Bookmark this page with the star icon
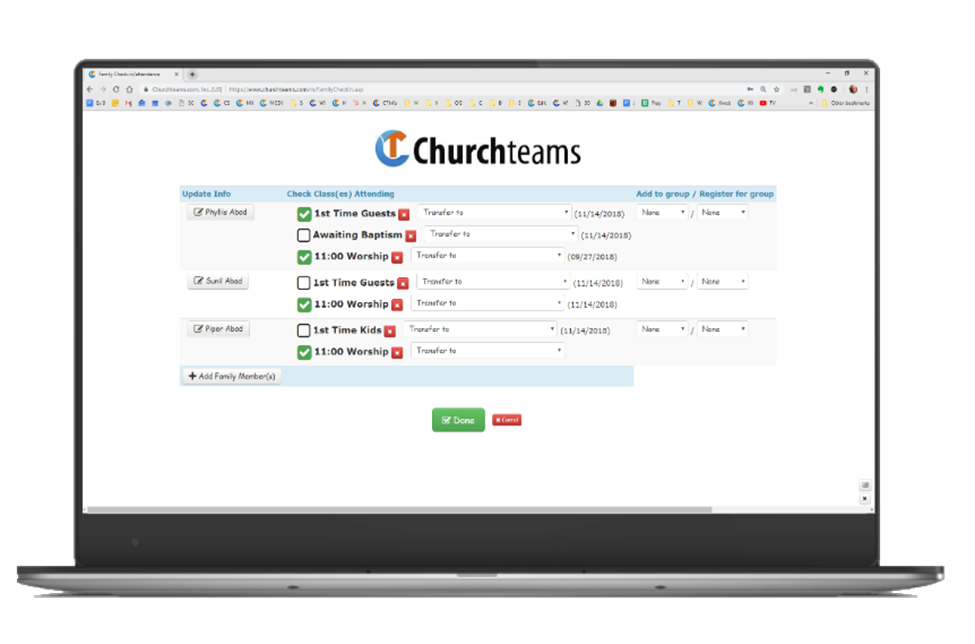The width and height of the screenshot is (975, 644). pos(776,89)
